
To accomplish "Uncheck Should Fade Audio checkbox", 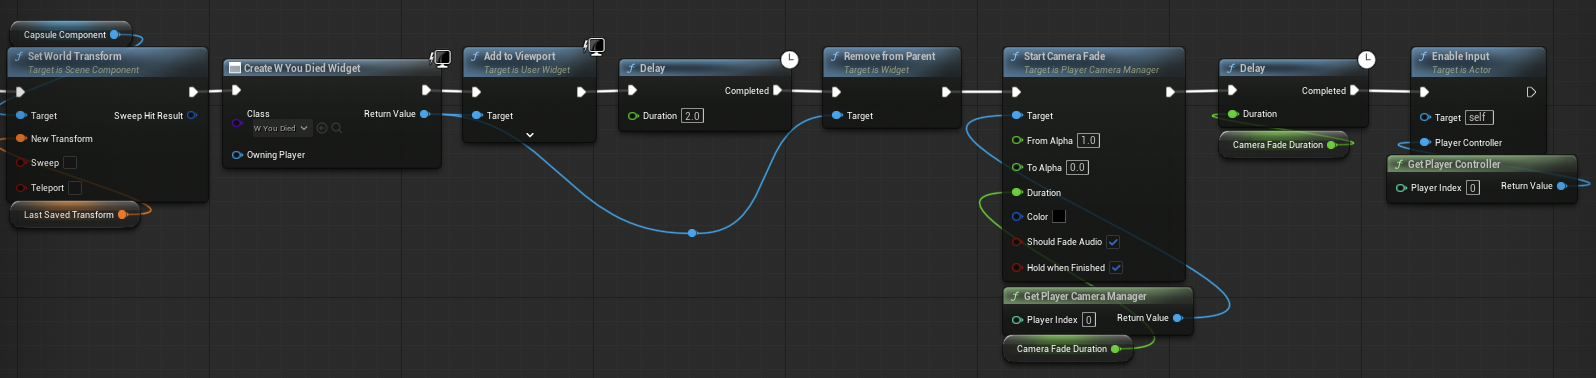I will pyautogui.click(x=1113, y=242).
